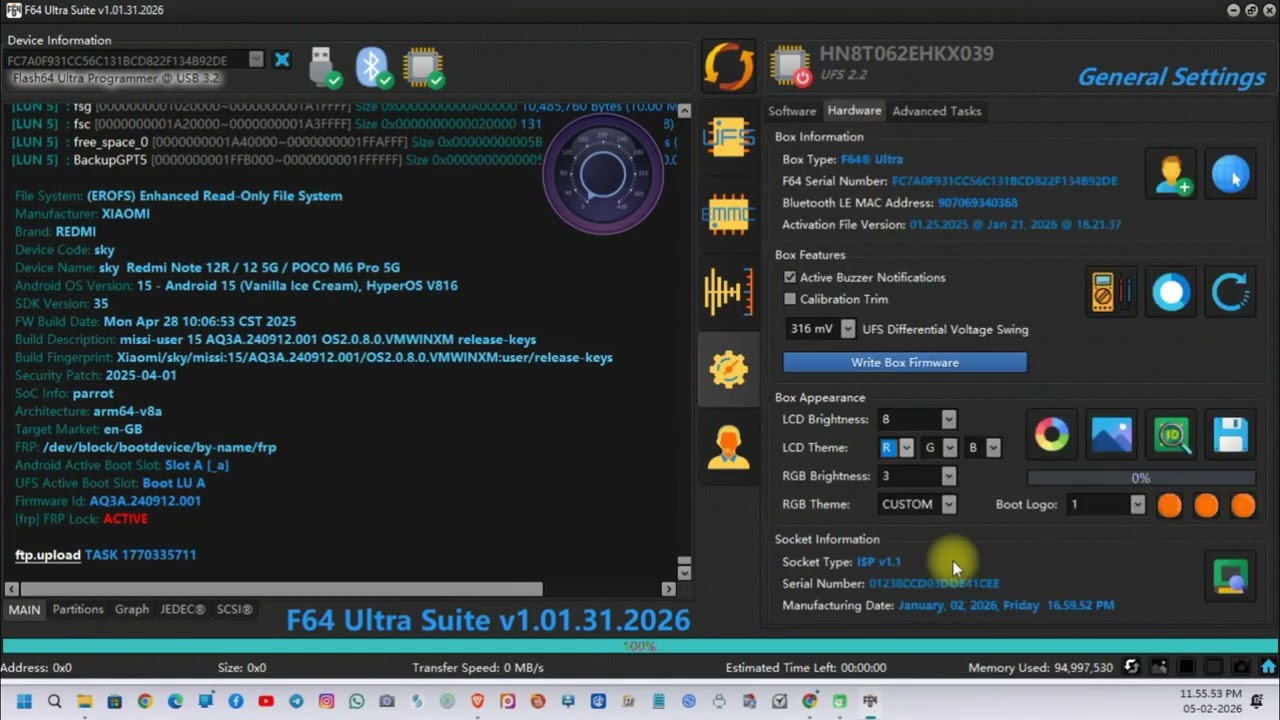The width and height of the screenshot is (1280, 720).
Task: Open the LCD Theme G dropdown
Action: coord(950,448)
